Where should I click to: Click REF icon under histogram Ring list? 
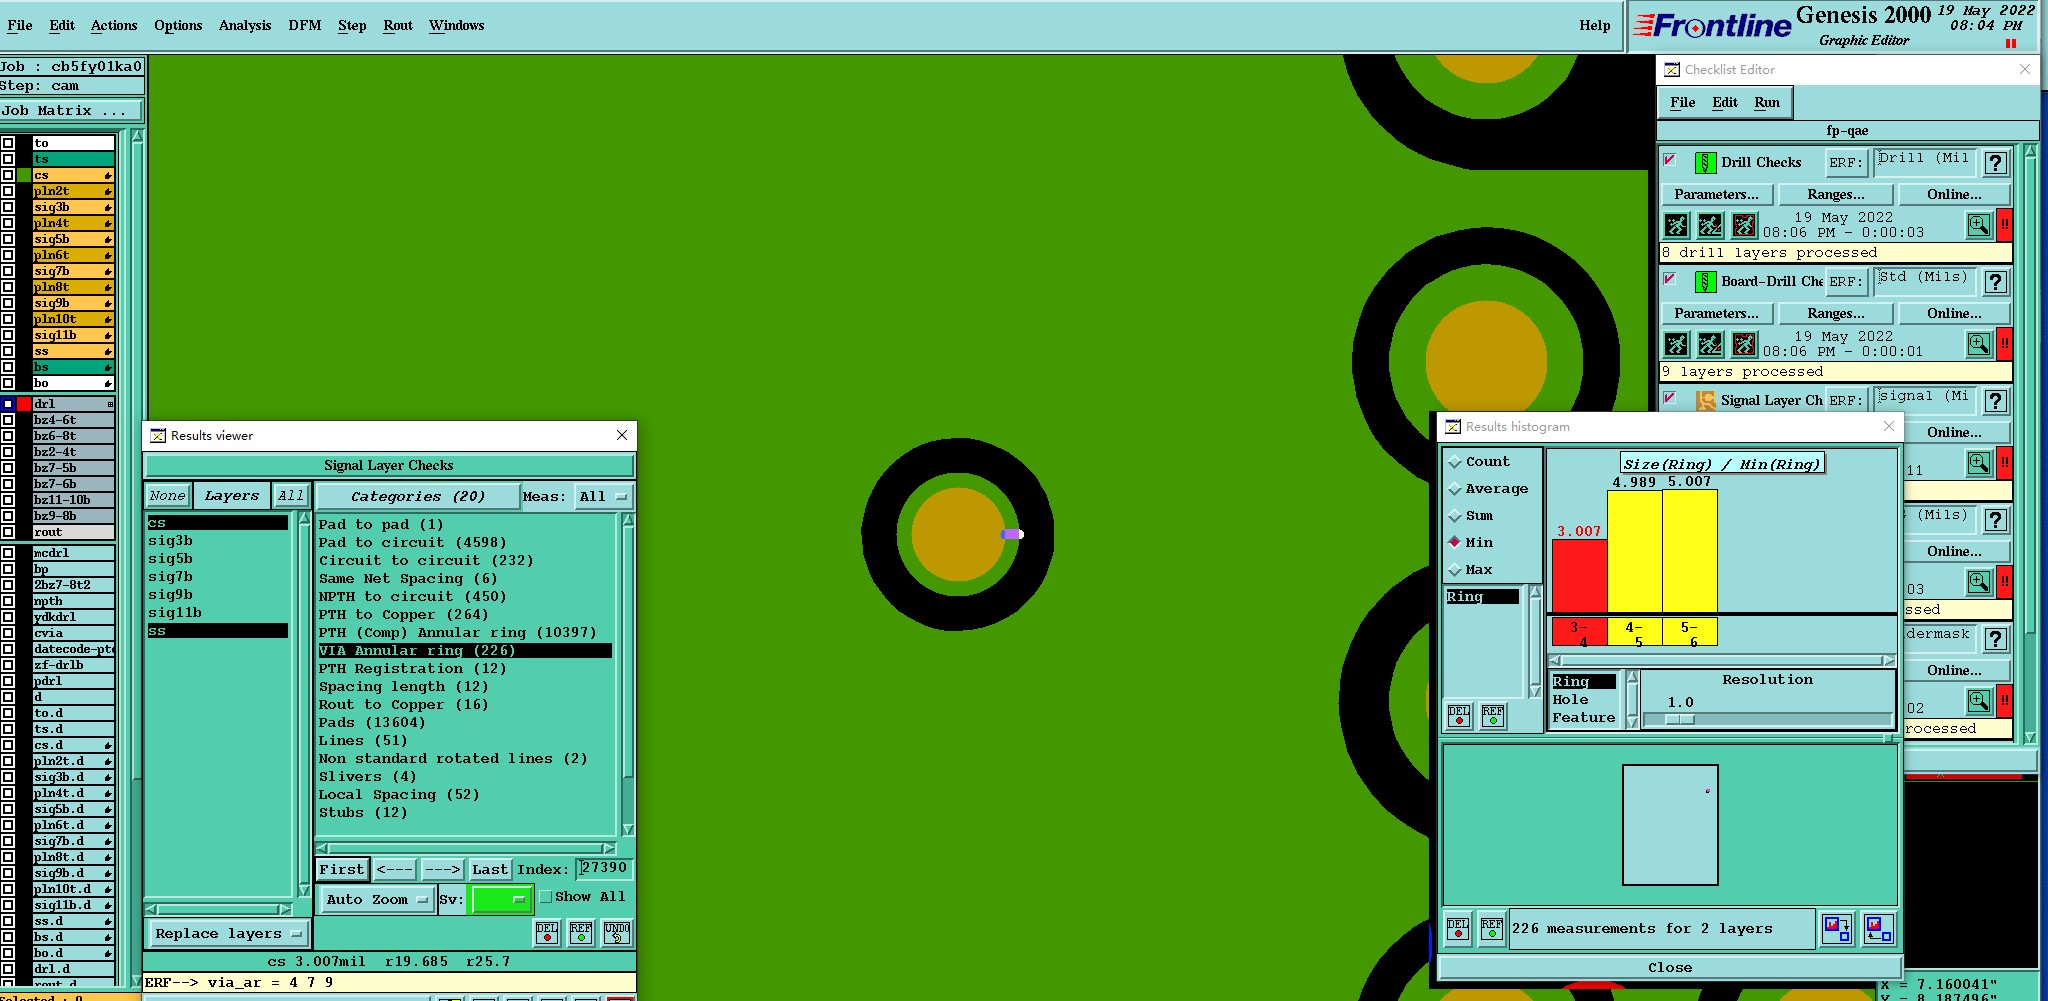point(1493,716)
